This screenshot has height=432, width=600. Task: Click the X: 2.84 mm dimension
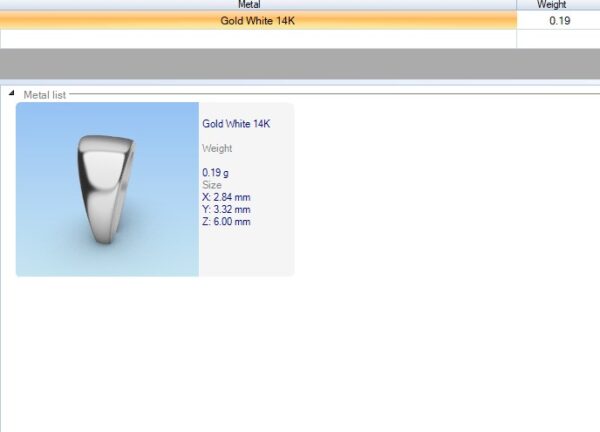point(226,197)
